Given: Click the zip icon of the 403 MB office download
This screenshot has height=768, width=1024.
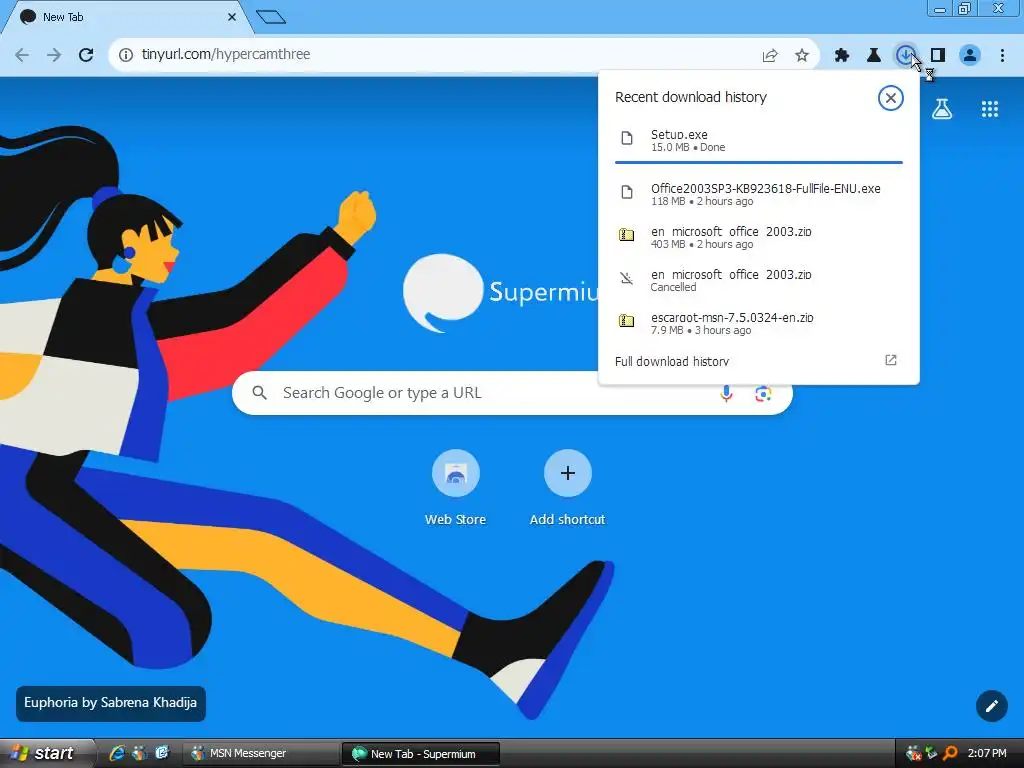Looking at the screenshot, I should [x=627, y=234].
